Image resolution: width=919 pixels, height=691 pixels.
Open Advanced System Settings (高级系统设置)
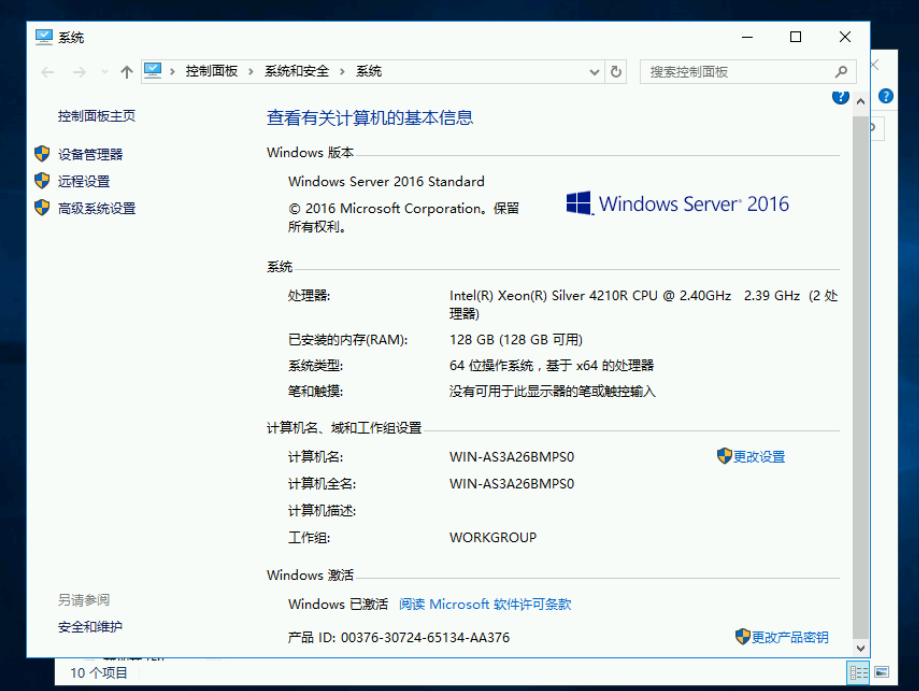tap(97, 208)
